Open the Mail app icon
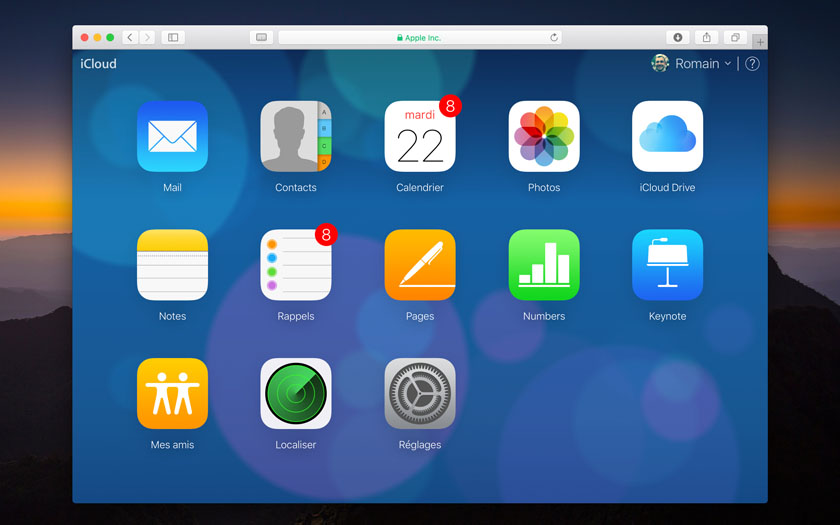 coord(172,136)
